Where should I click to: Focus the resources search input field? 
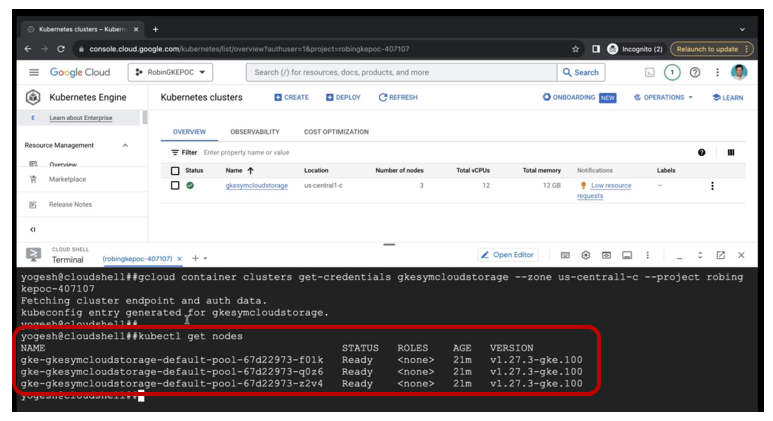tap(401, 72)
